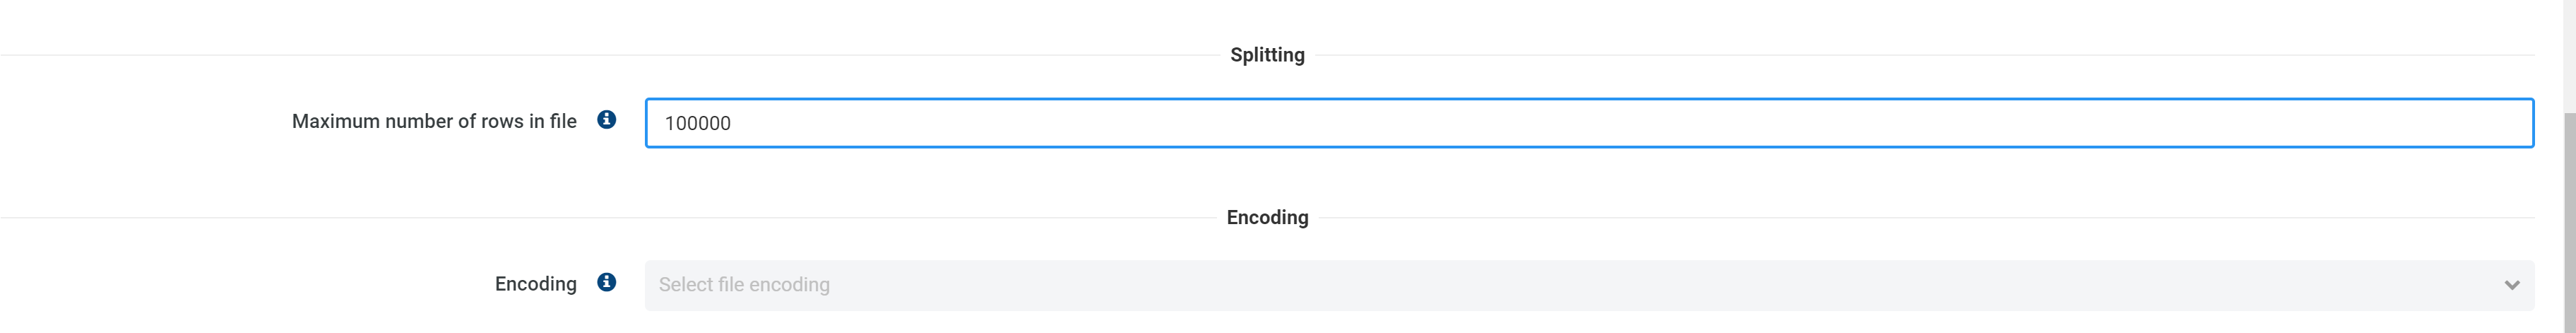Click the divider line left of 'Splitting' heading
This screenshot has height=333, width=2576.
600,55
